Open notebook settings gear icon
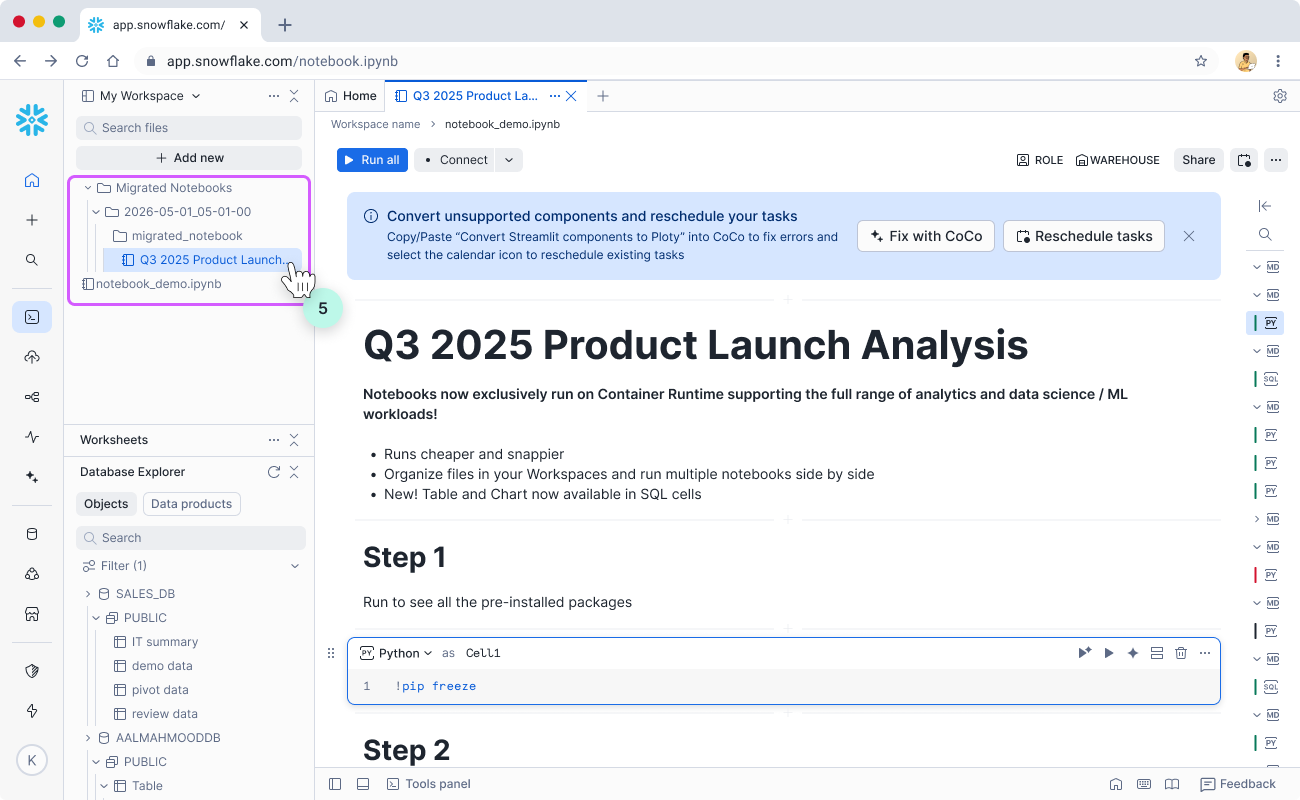Viewport: 1300px width, 800px height. [x=1280, y=96]
